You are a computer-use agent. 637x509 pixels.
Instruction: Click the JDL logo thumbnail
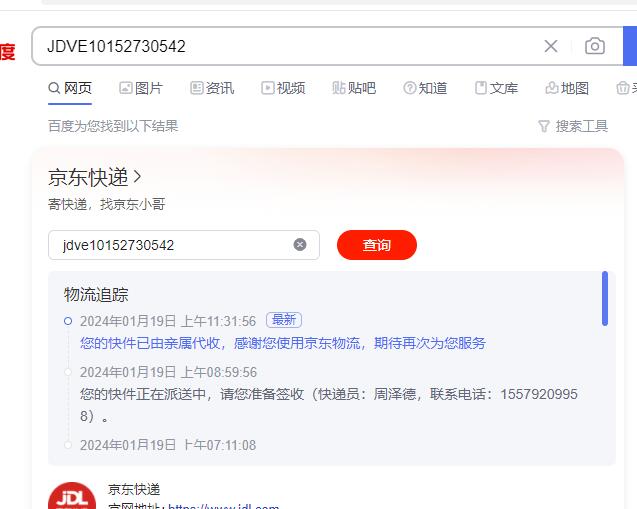pos(72,496)
